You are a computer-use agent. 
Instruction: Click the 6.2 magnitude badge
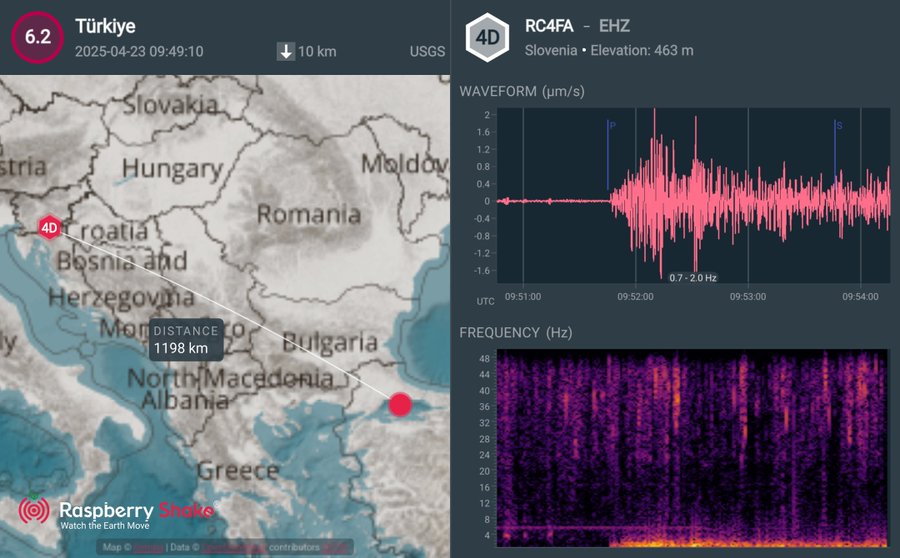37,37
